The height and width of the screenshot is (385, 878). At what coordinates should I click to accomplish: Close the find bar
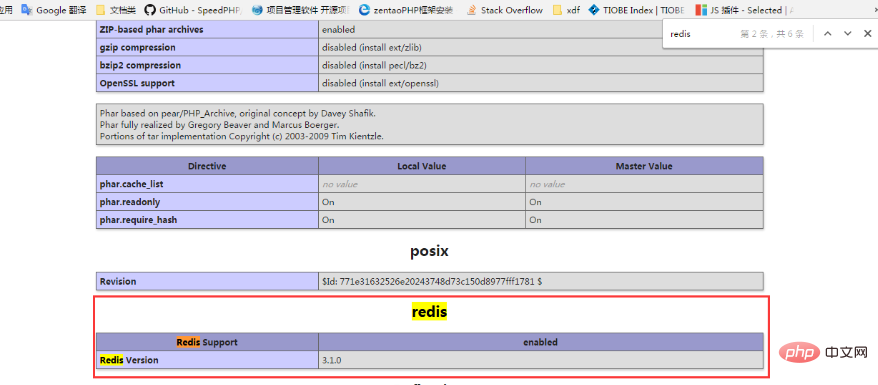click(867, 34)
